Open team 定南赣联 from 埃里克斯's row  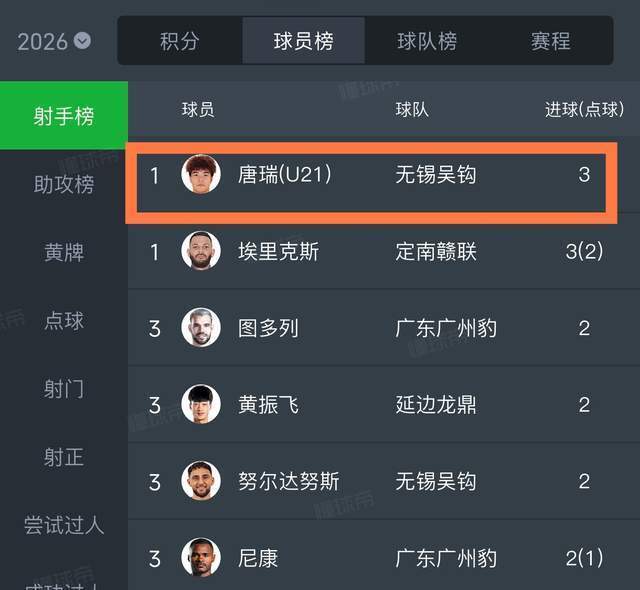[x=436, y=251]
